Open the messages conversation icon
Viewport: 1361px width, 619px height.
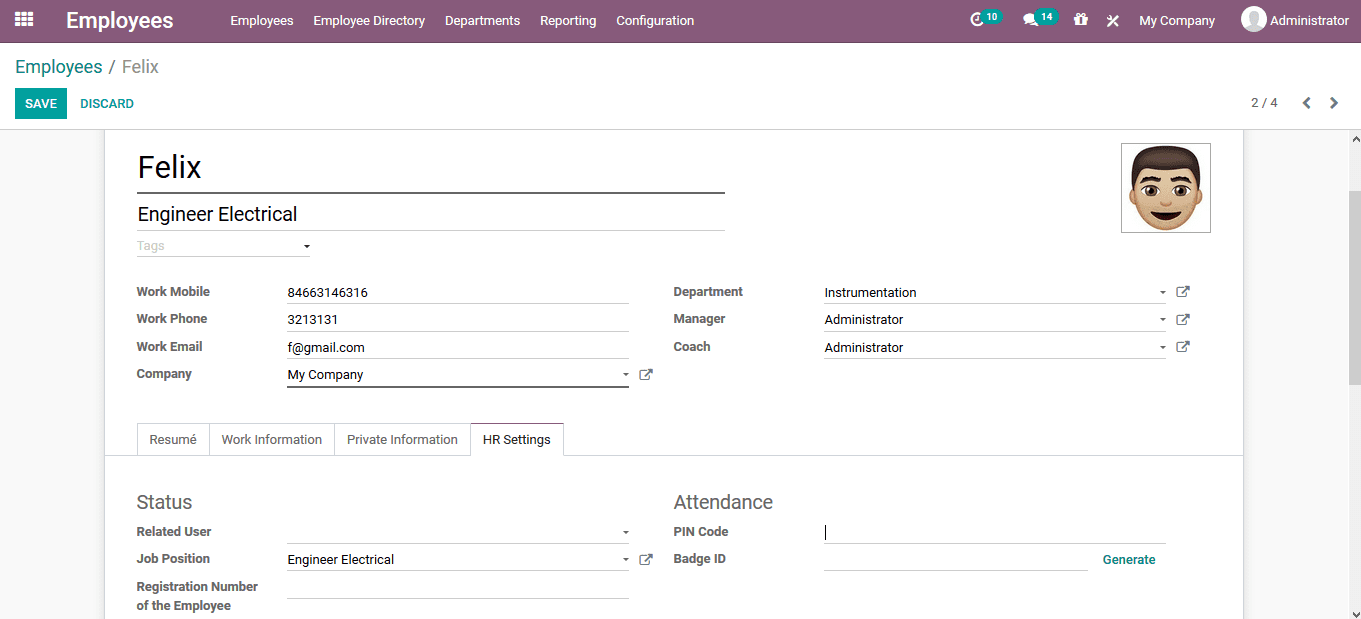click(x=1032, y=20)
